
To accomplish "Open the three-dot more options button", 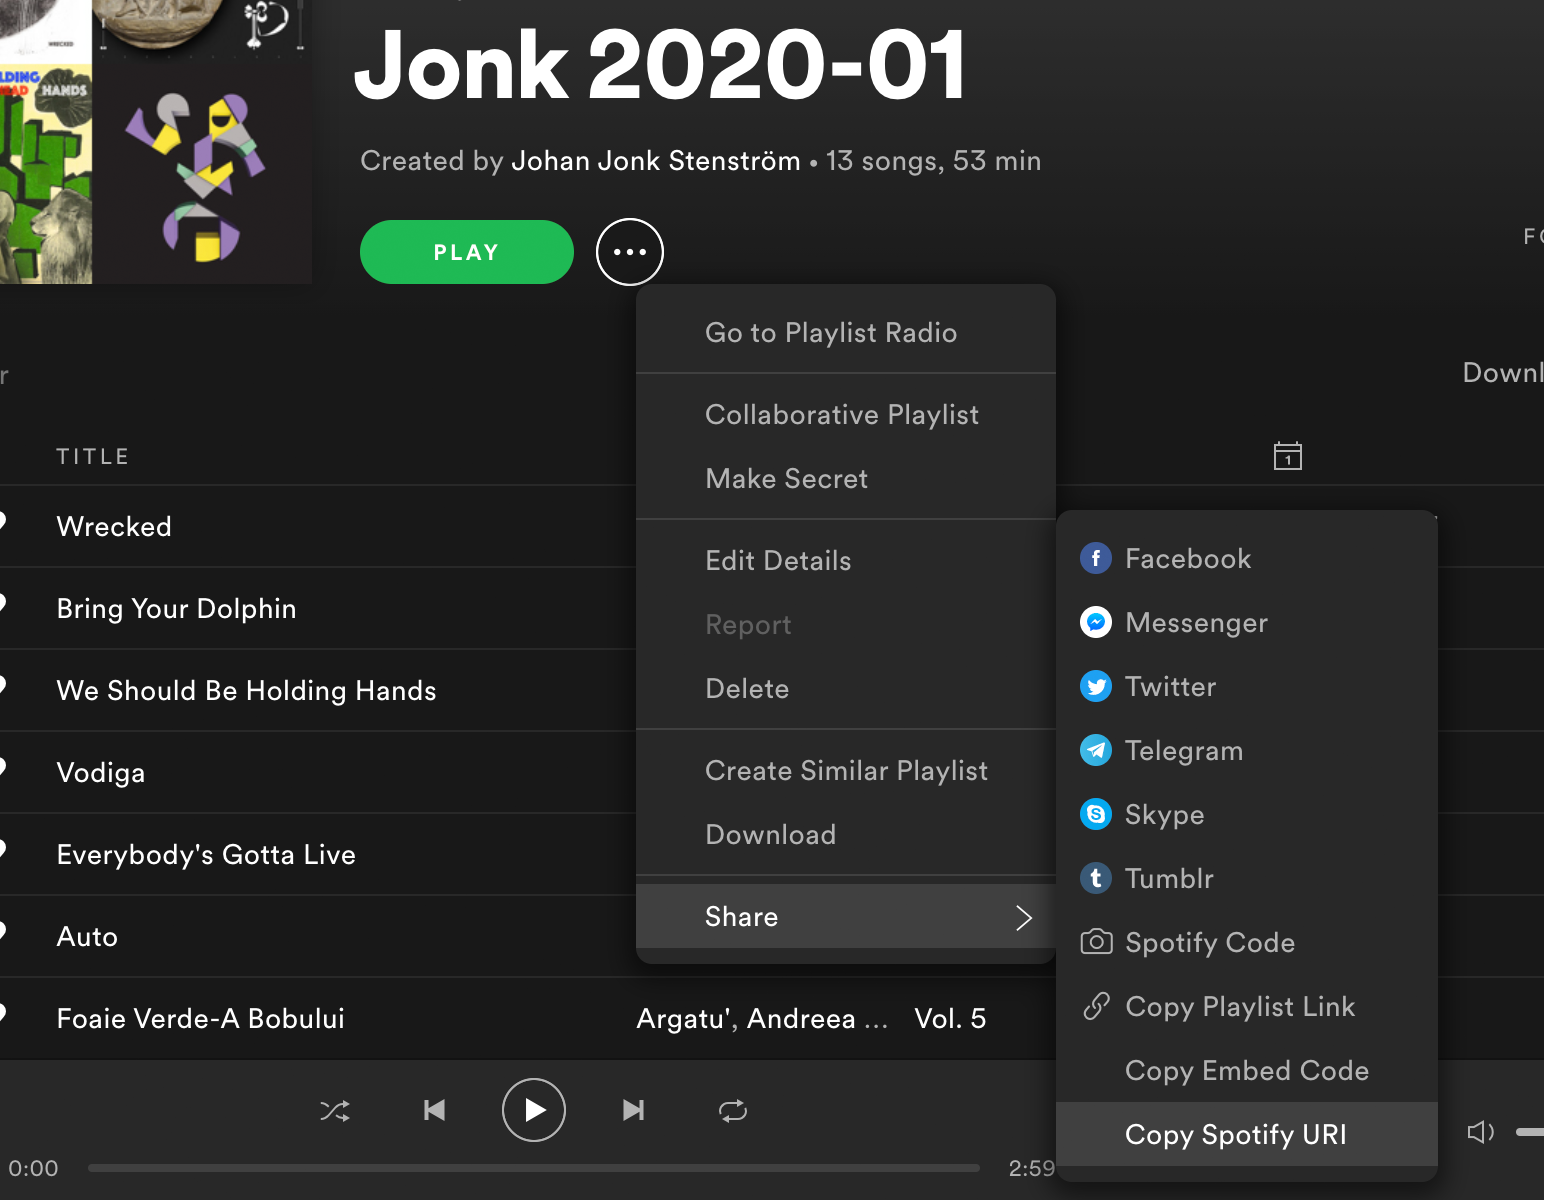I will point(630,252).
